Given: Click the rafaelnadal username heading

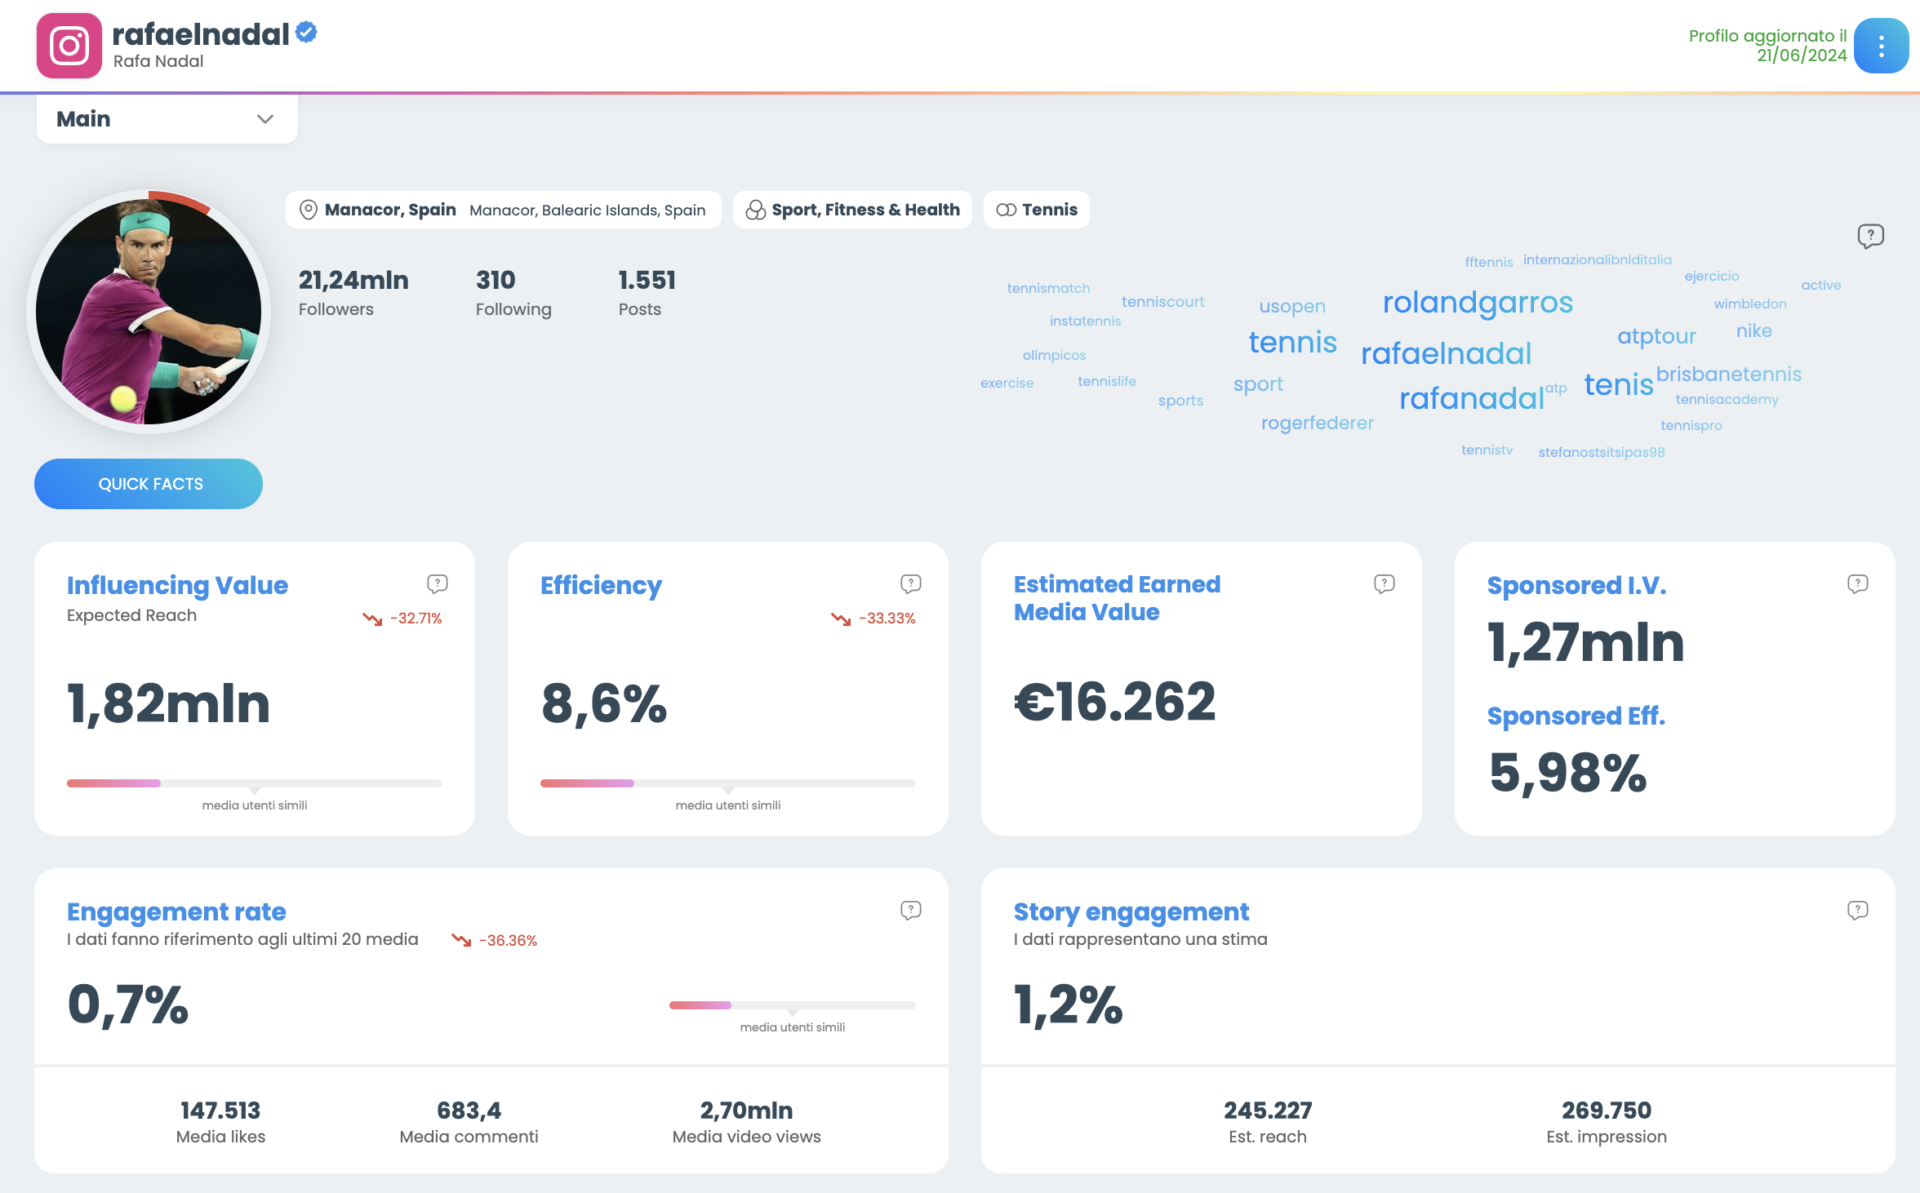Looking at the screenshot, I should [200, 34].
